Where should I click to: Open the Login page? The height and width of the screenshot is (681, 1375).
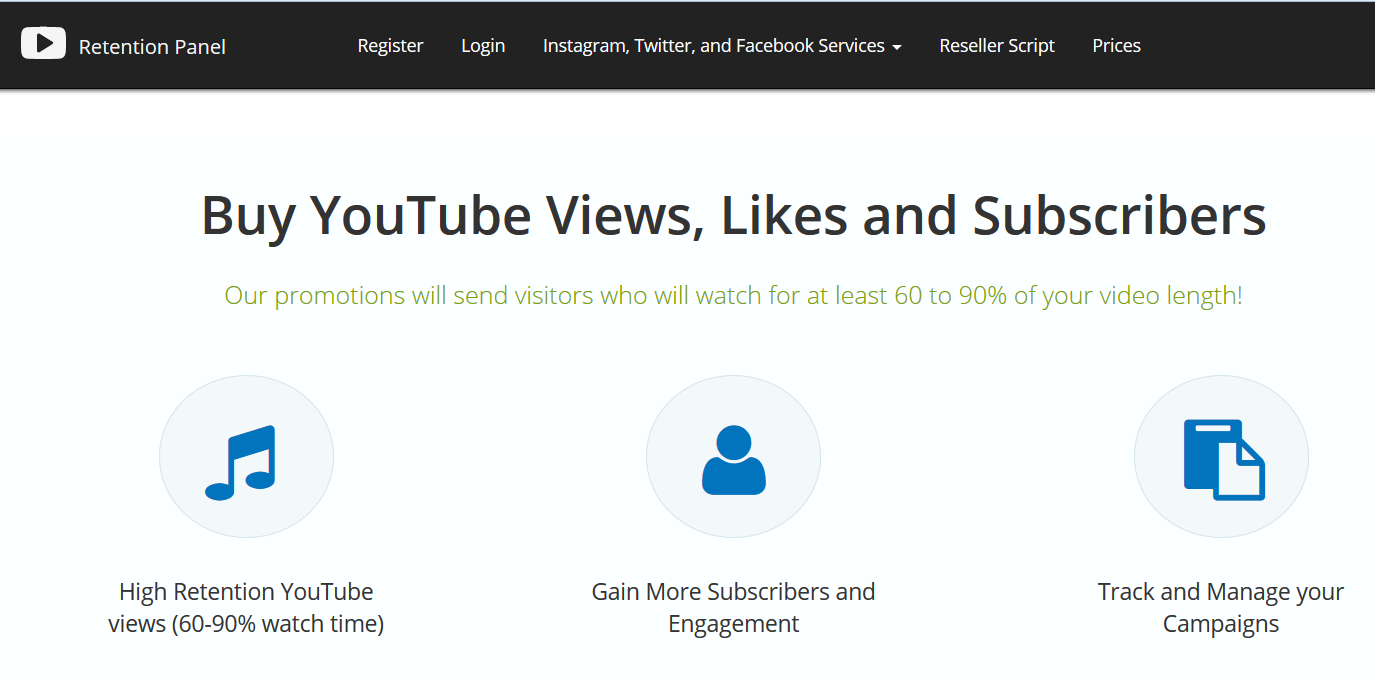click(483, 45)
